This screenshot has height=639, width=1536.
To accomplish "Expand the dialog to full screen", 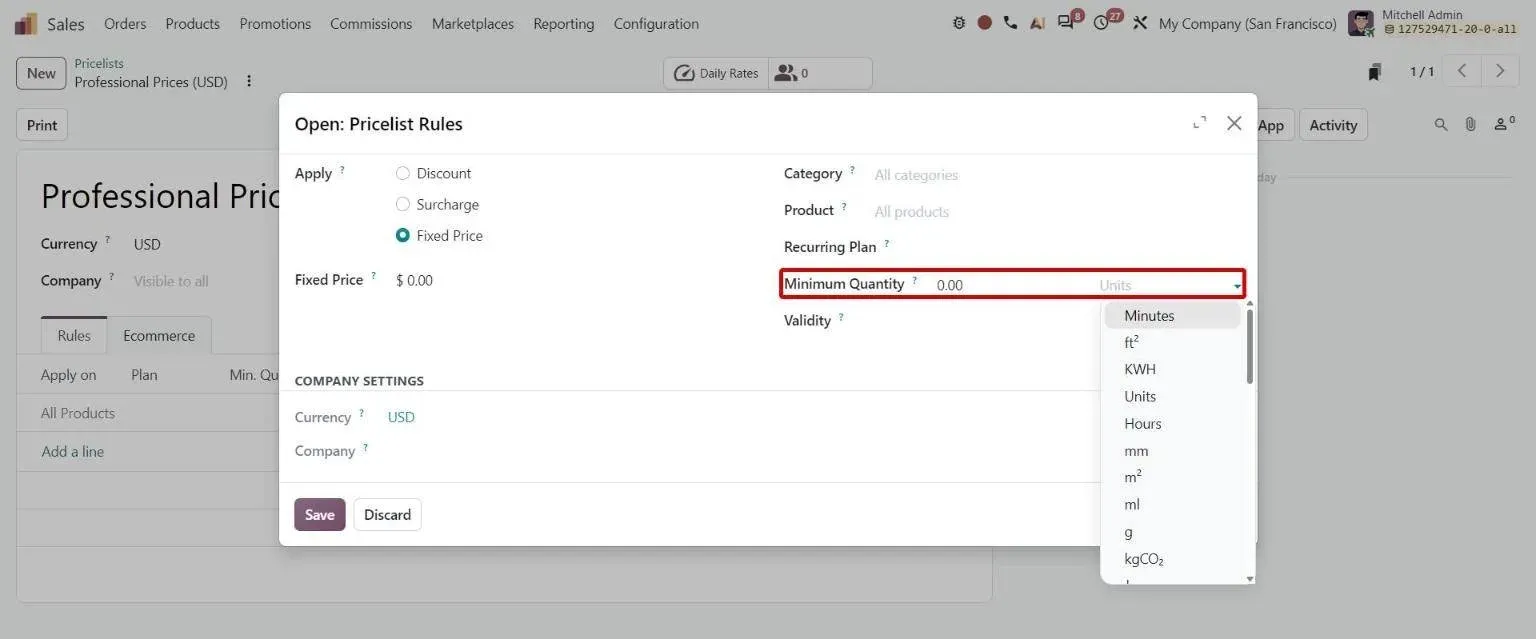I will click(x=1199, y=123).
